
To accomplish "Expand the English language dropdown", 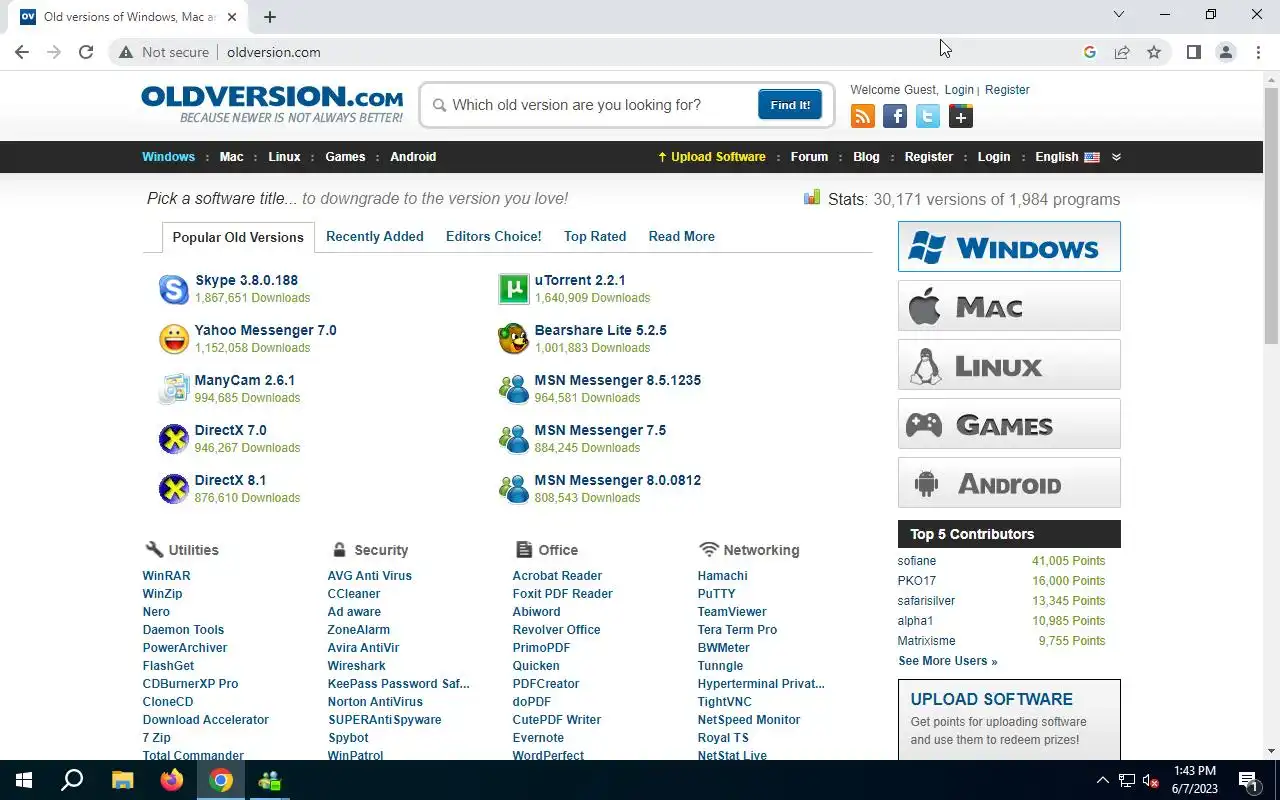I will pos(1067,157).
